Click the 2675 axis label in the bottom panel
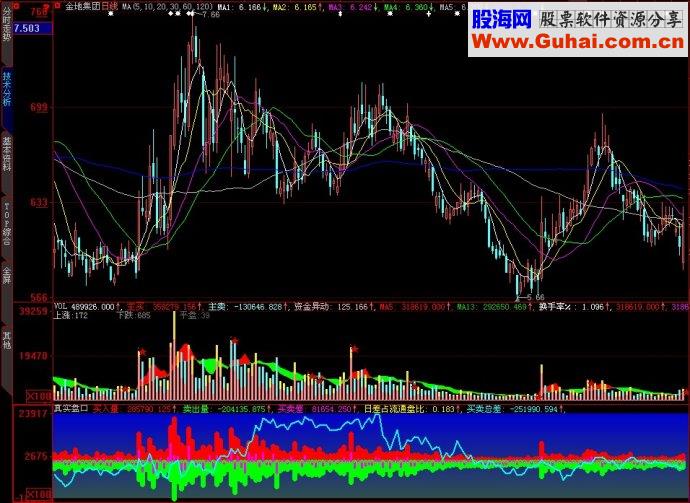Image resolution: width=690 pixels, height=503 pixels. tap(36, 455)
